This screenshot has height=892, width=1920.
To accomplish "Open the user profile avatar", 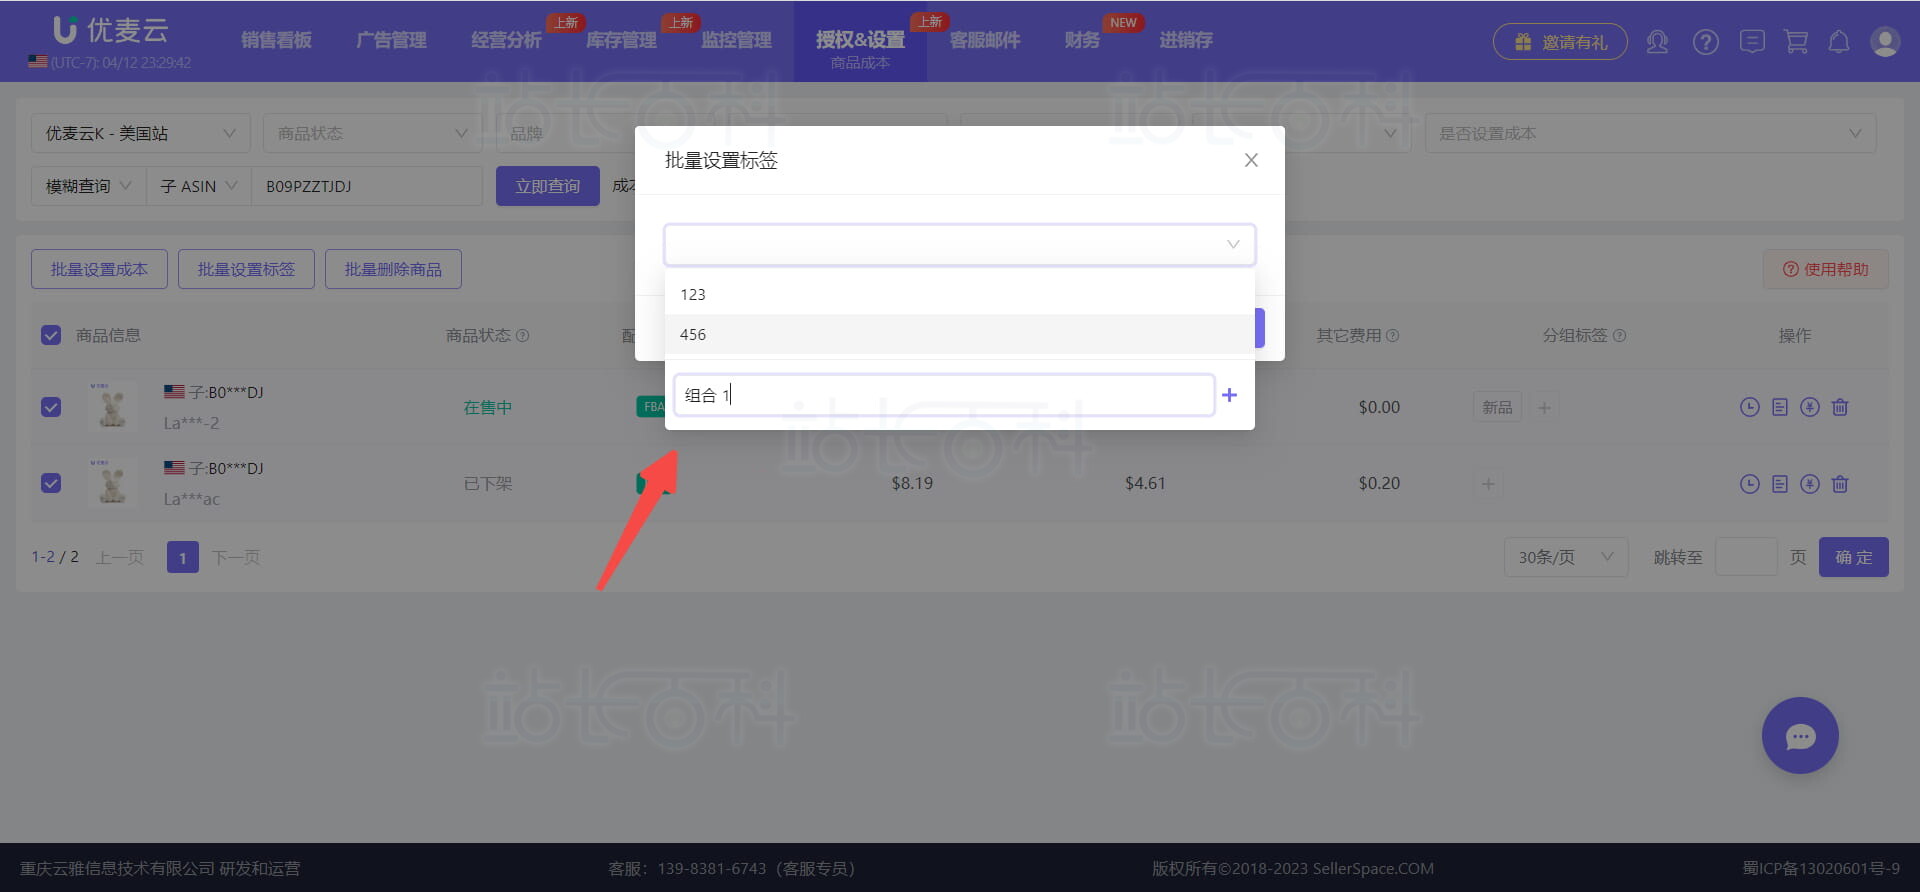I will click(x=1885, y=42).
